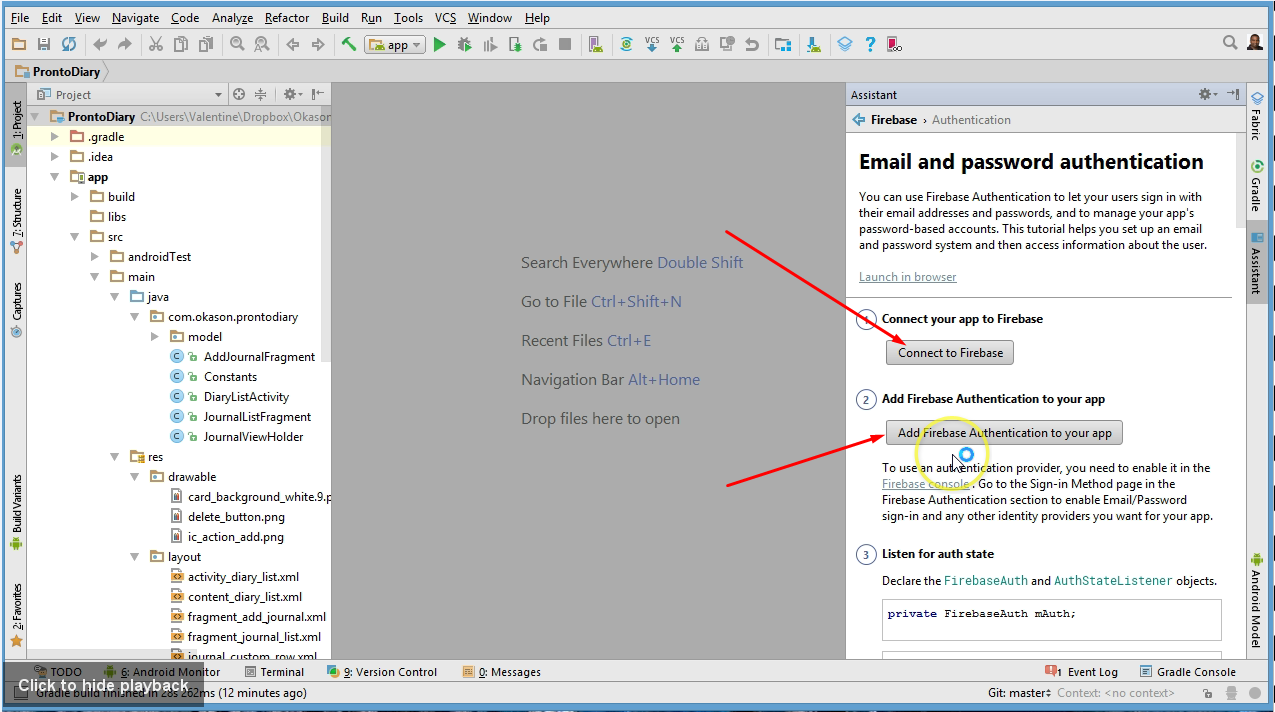Open the Git master branch selector
Viewport: 1275px width, 712px height.
1019,693
